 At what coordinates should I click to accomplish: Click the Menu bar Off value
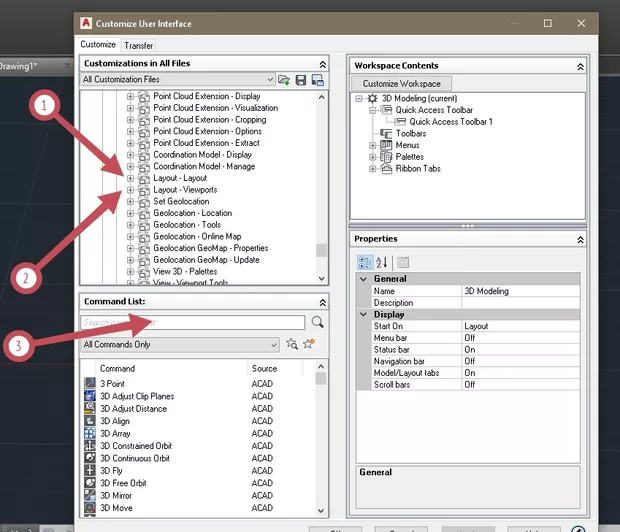(520, 338)
